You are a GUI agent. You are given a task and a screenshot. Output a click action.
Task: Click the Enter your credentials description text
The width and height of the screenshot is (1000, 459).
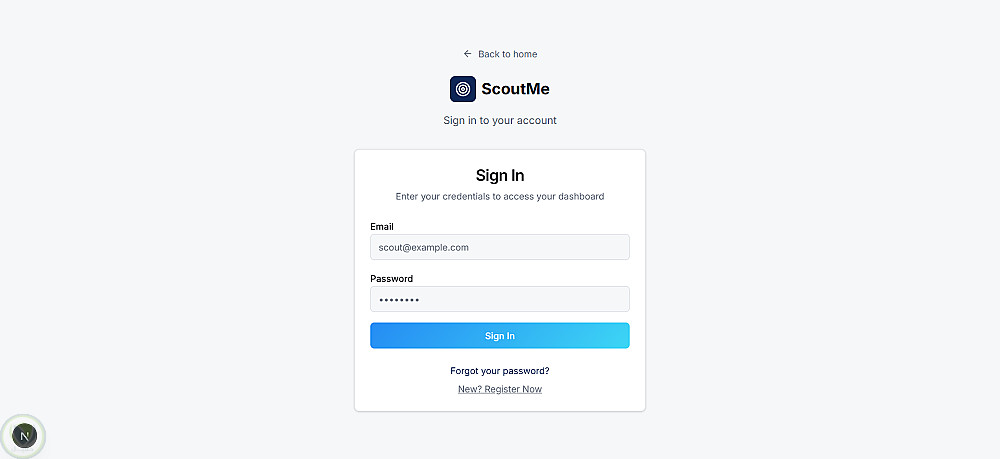[x=500, y=197]
